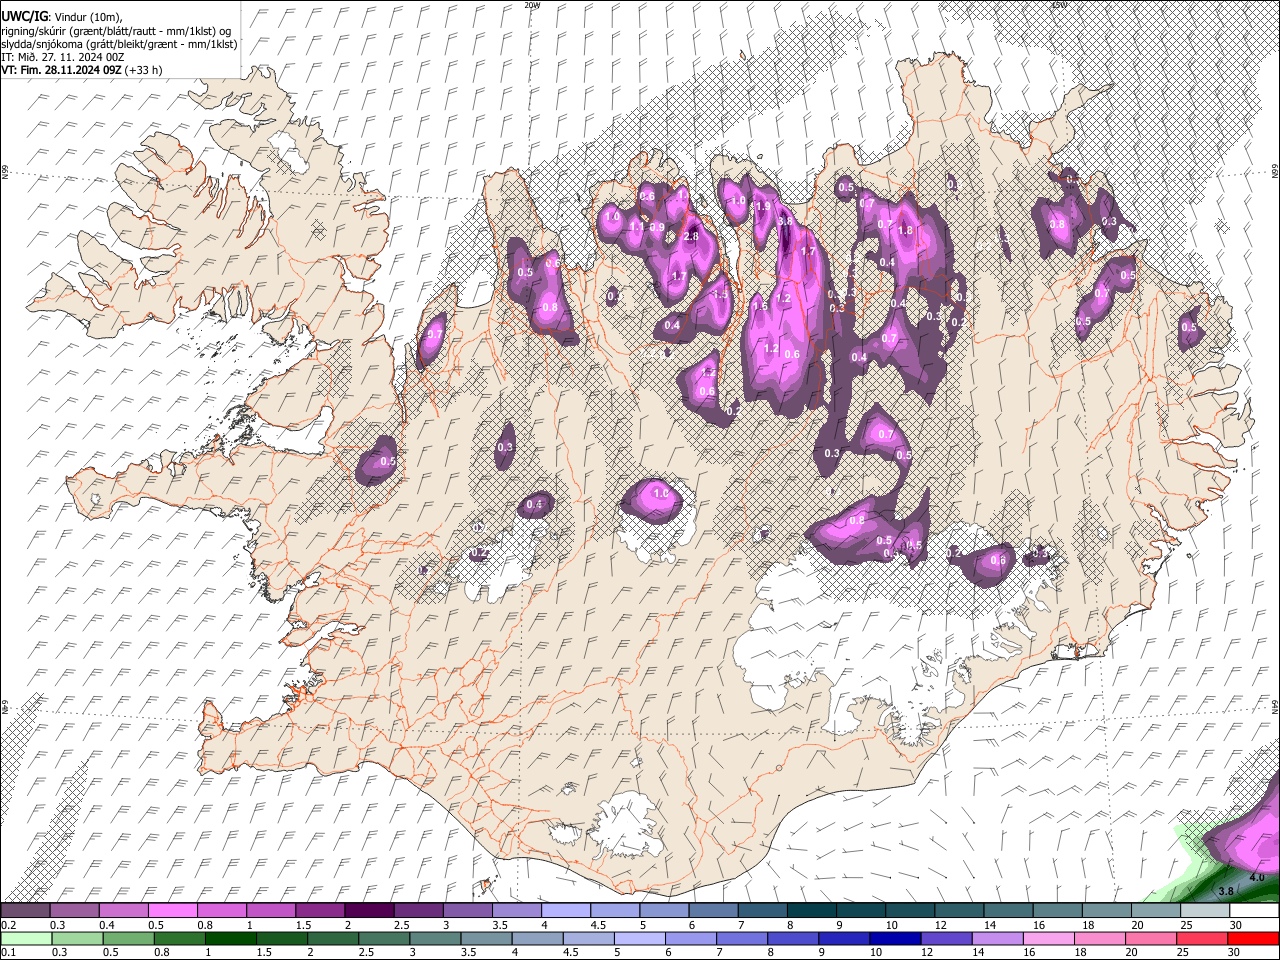Click the 'IT: Mið. 27. 11. 2024 00Z' line
This screenshot has width=1280, height=960.
(x=62, y=57)
